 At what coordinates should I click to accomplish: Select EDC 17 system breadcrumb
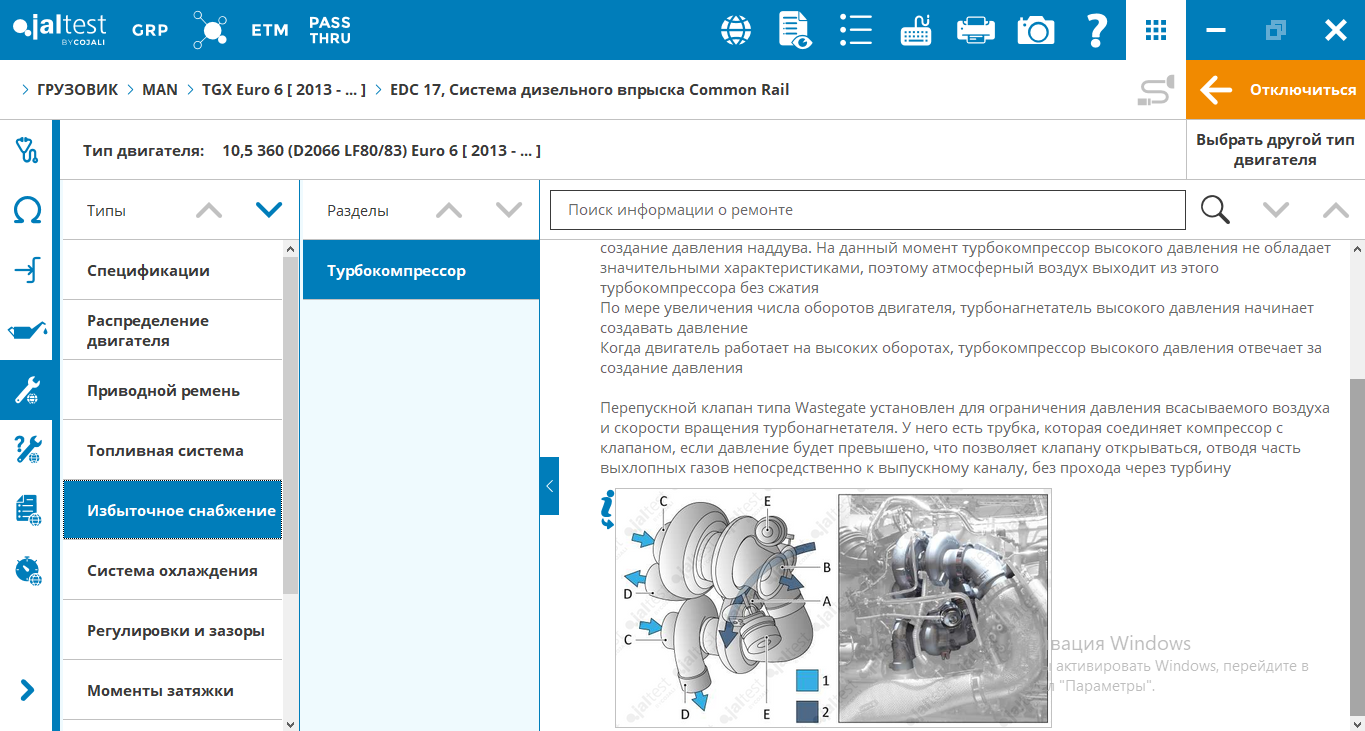tap(589, 90)
